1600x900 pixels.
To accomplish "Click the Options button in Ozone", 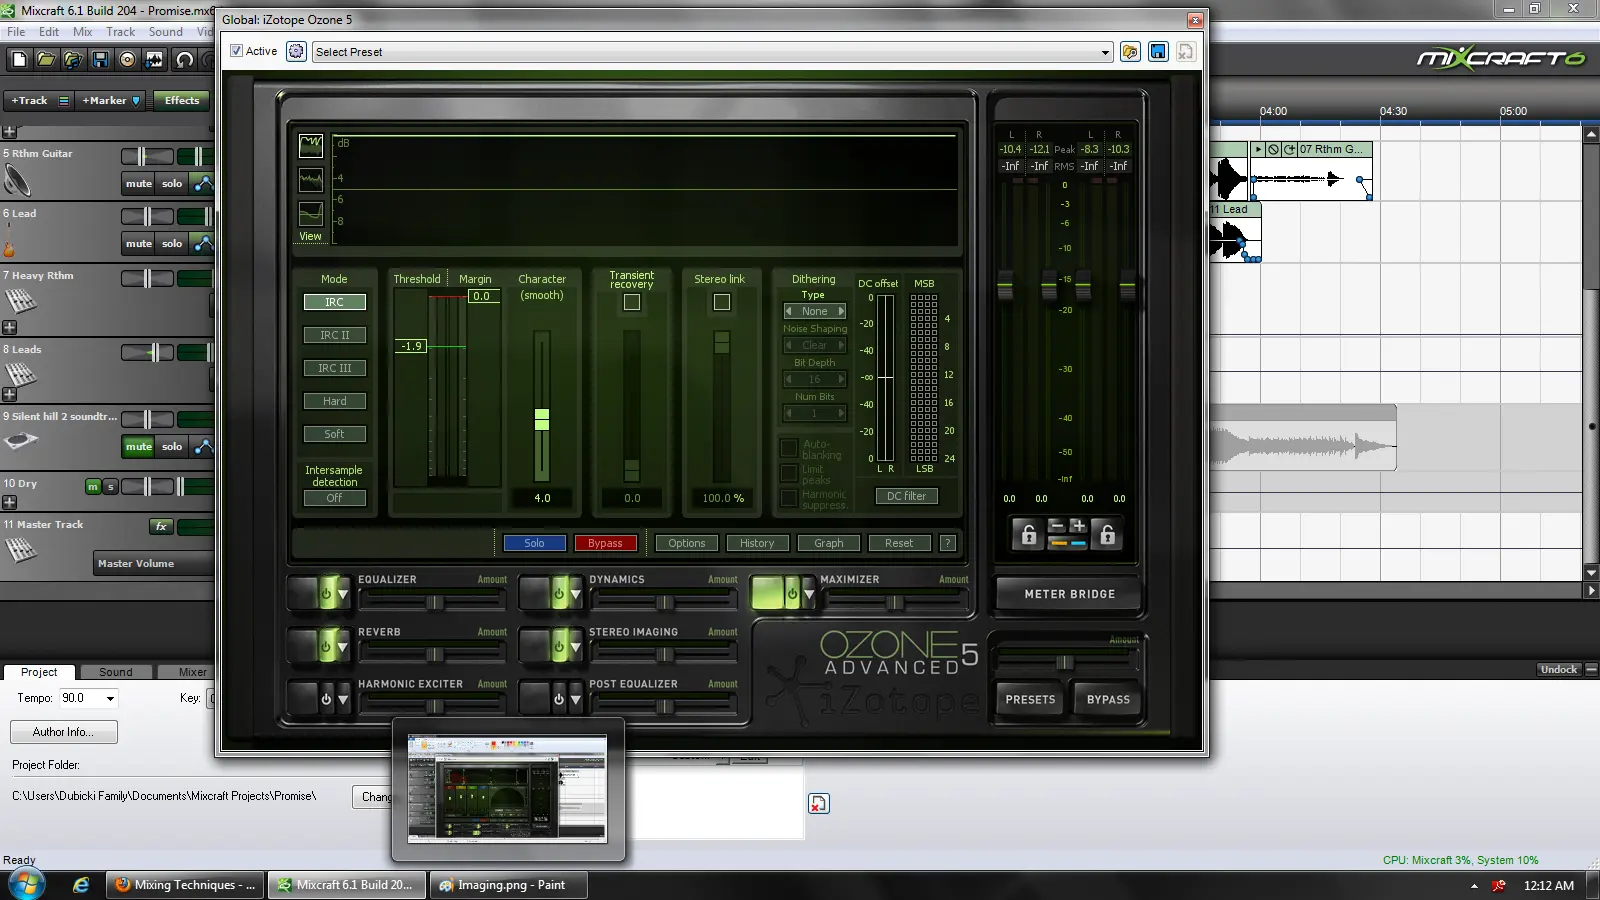I will 687,543.
